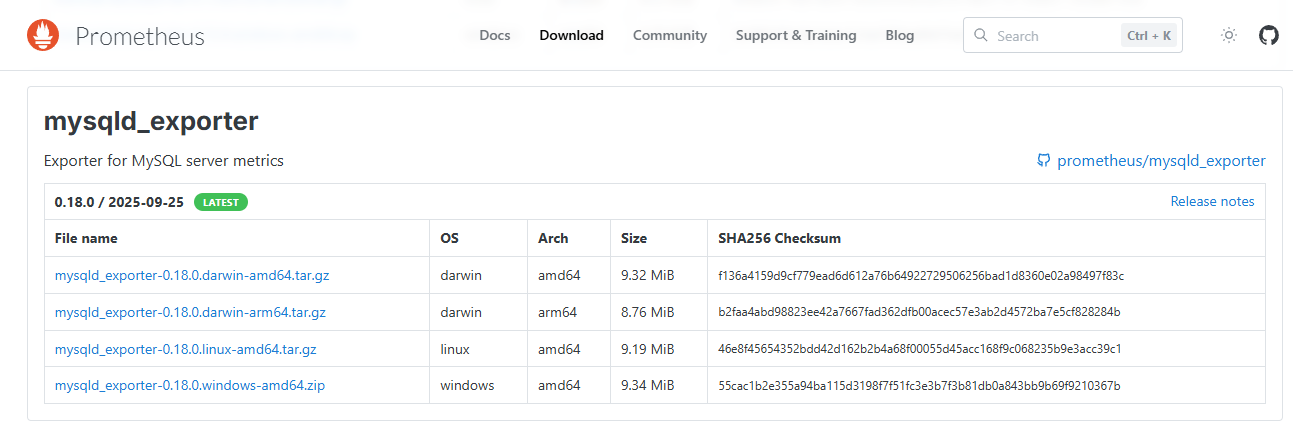The image size is (1293, 427).
Task: Download mysqld_exporter darwin-arm64 tar.gz file
Action: pos(190,312)
